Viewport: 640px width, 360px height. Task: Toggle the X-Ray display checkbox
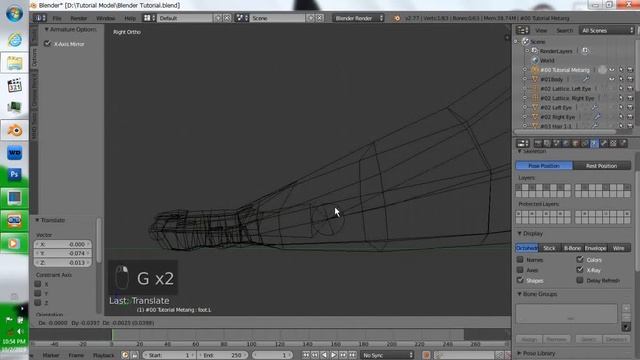tap(580, 269)
